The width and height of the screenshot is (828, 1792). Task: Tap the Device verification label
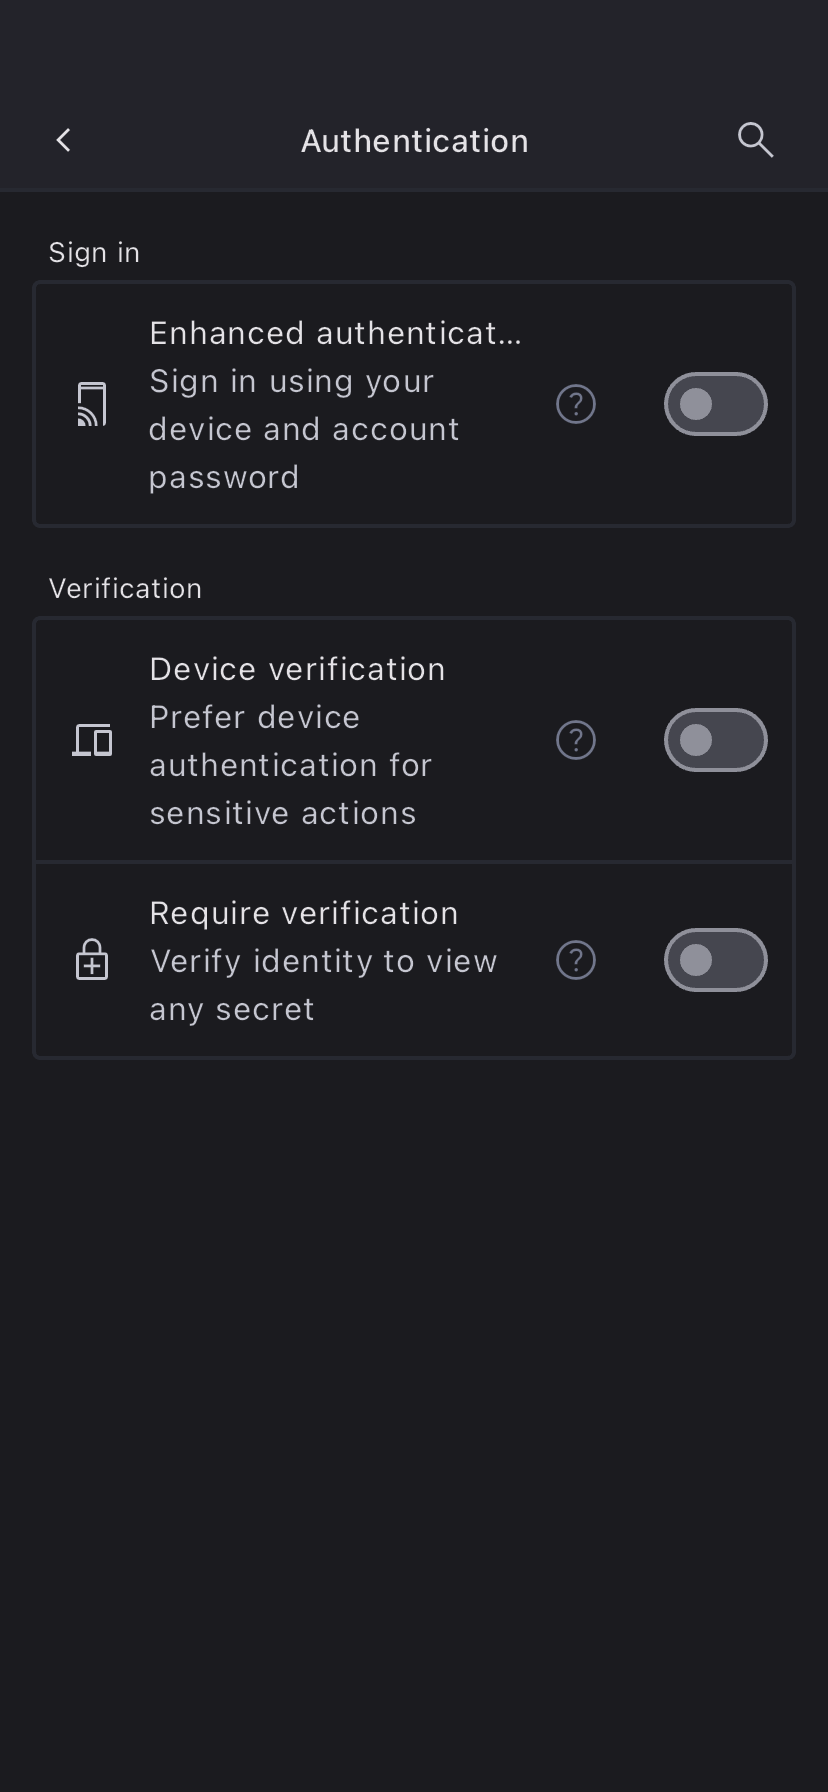pyautogui.click(x=297, y=669)
